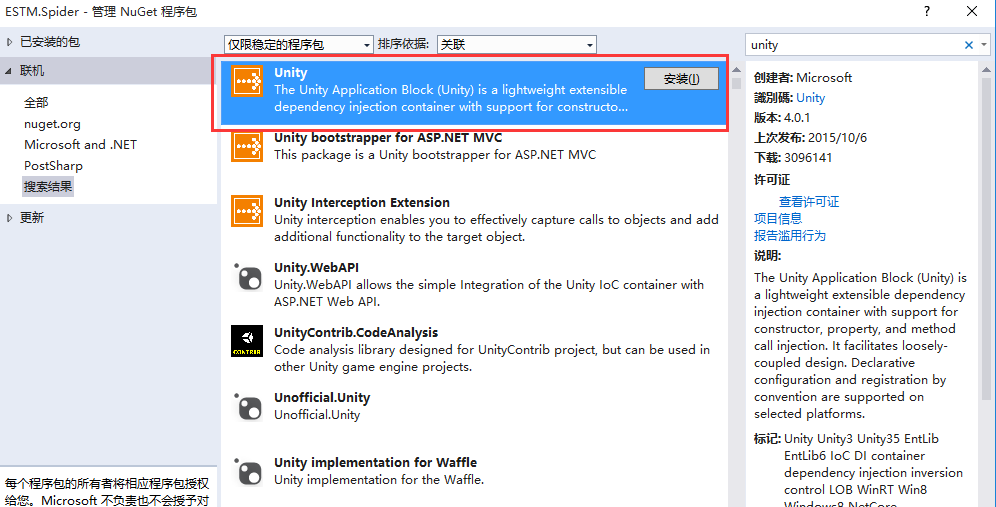Viewport: 996px width, 507px height.
Task: Click the Unity bootstrapper for ASP.NET MVC icon
Action: pos(247,146)
